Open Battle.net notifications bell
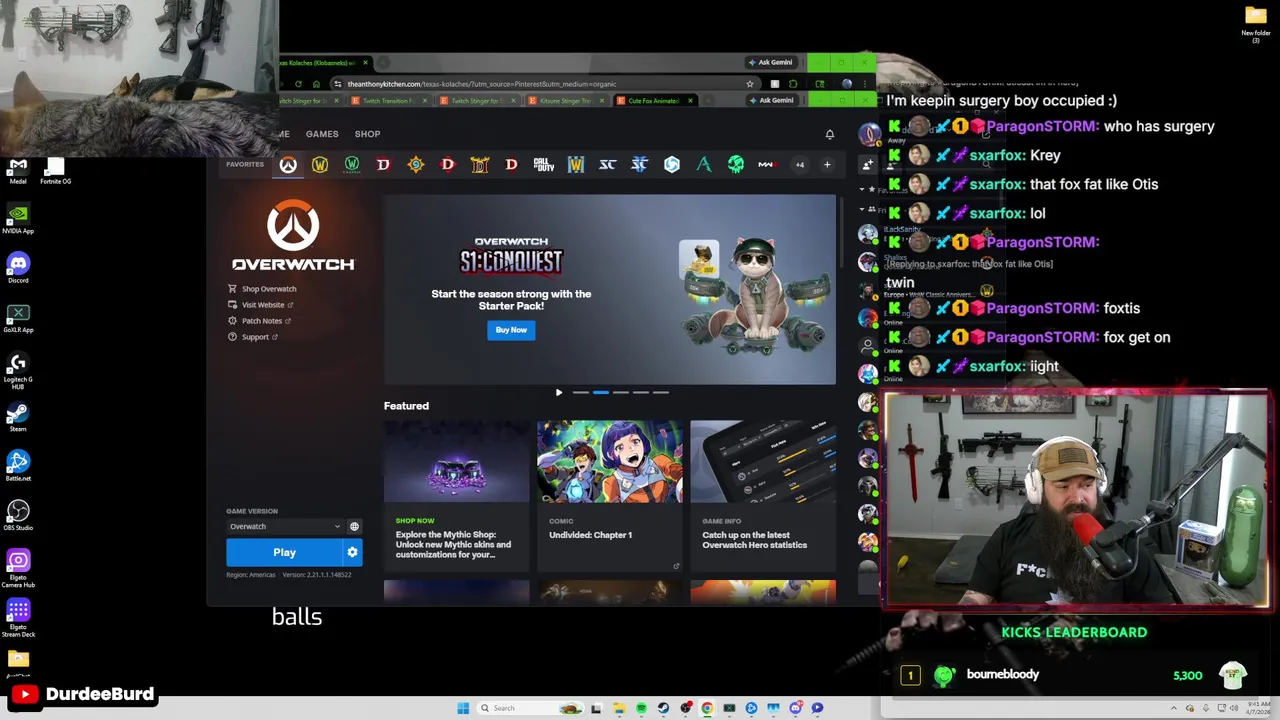The width and height of the screenshot is (1280, 720). pyautogui.click(x=829, y=134)
